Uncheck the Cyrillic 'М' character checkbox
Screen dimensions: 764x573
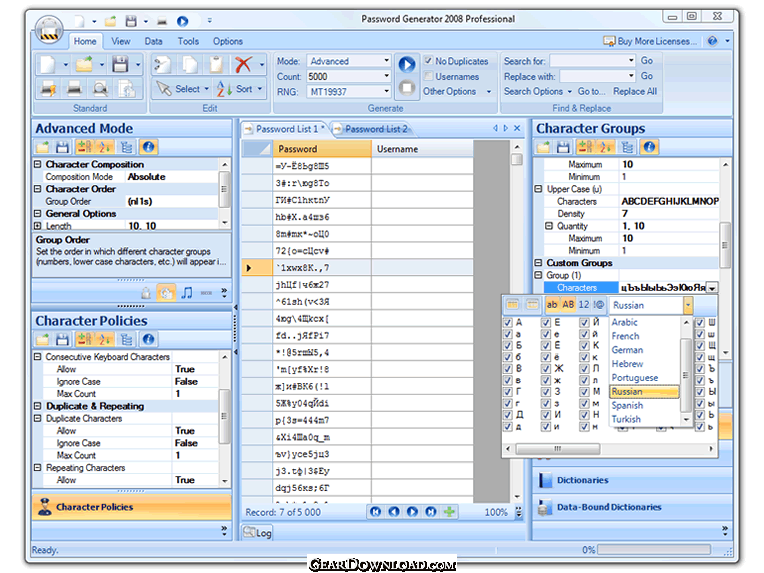point(584,392)
